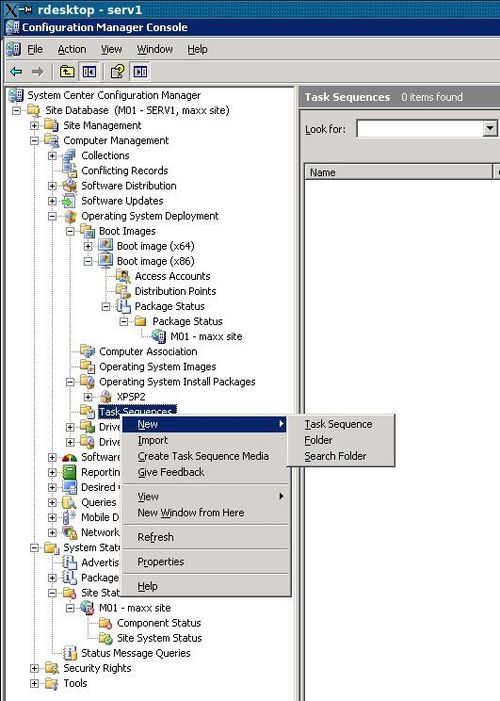Focus the Look for text field
500x701 pixels.
tap(420, 129)
